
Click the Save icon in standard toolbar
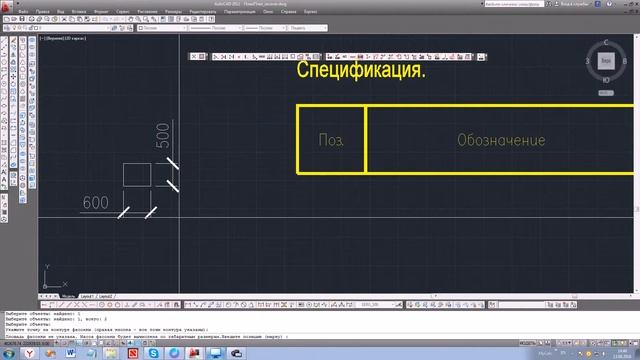pyautogui.click(x=22, y=19)
